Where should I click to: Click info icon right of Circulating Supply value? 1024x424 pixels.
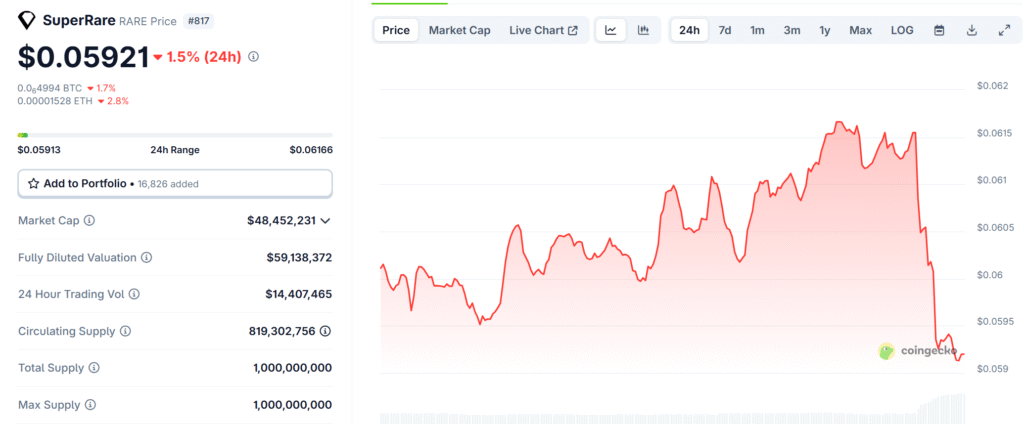coord(326,331)
